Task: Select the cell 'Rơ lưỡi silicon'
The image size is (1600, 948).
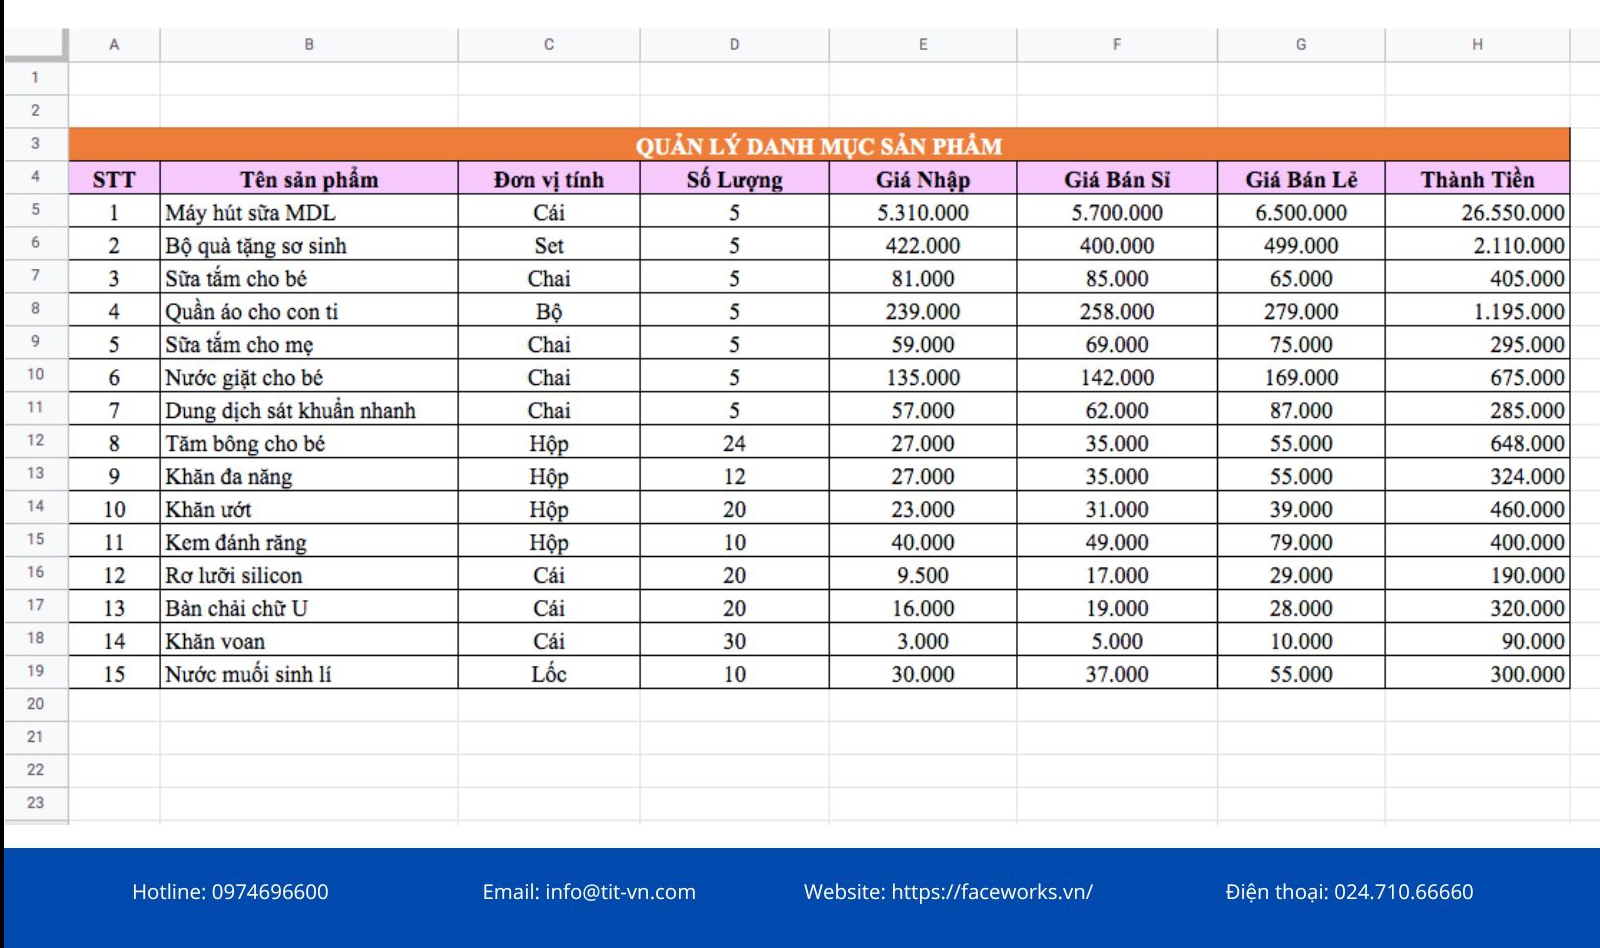Action: pos(309,575)
